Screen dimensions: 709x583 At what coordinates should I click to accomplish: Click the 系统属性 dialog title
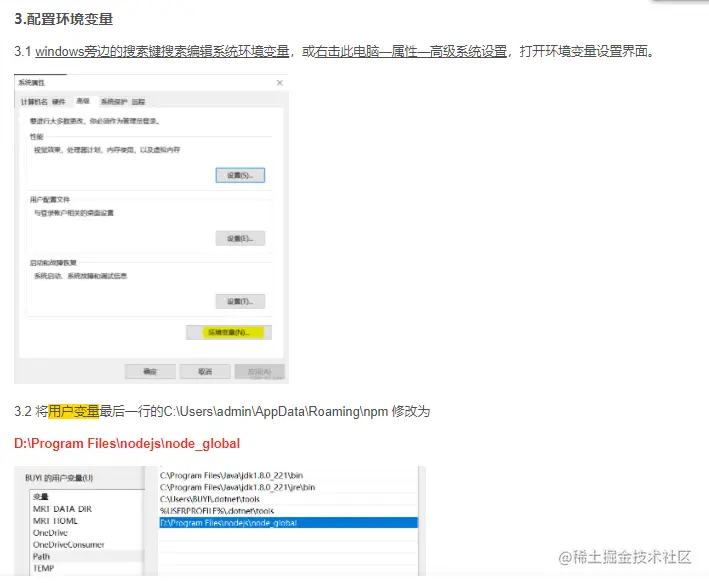pyautogui.click(x=32, y=83)
